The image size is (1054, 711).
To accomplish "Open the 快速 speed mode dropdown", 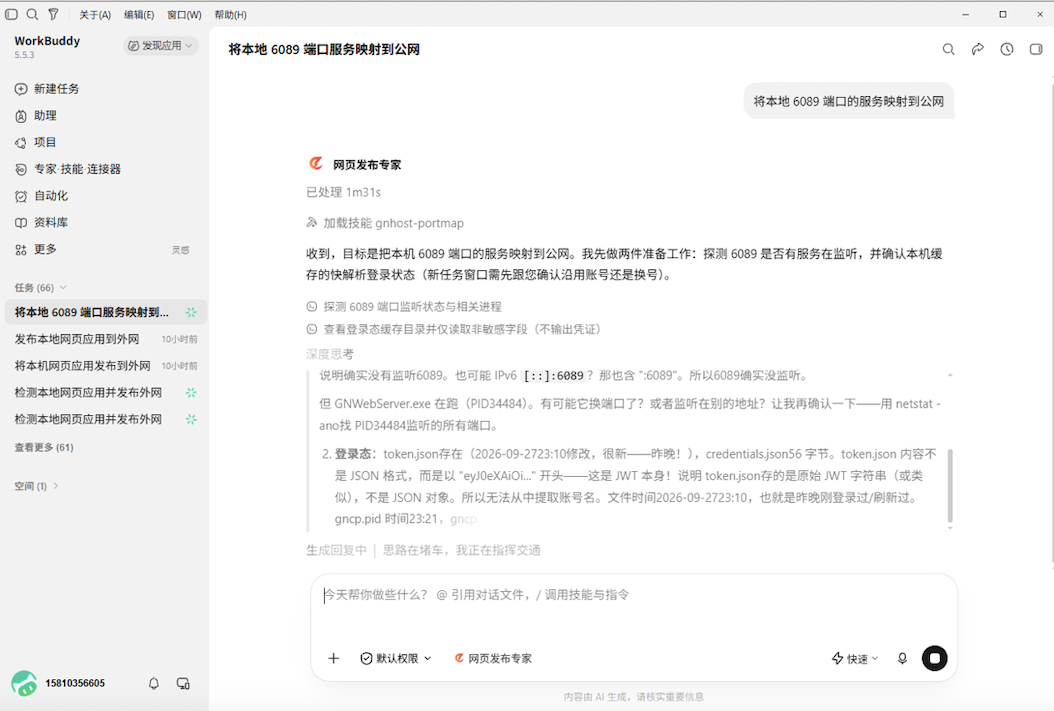I will pyautogui.click(x=855, y=659).
